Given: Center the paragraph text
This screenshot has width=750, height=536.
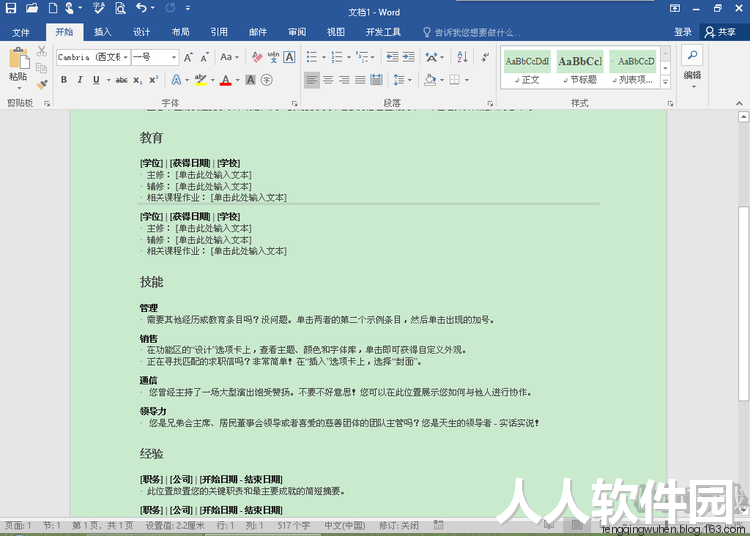Looking at the screenshot, I should 328,80.
